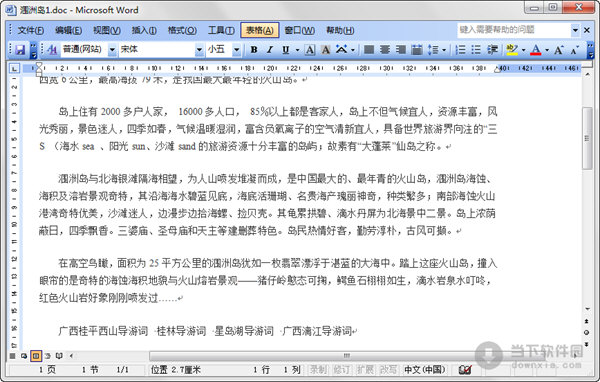
Task: Click the spelling and grammar status icon
Action: (465, 370)
